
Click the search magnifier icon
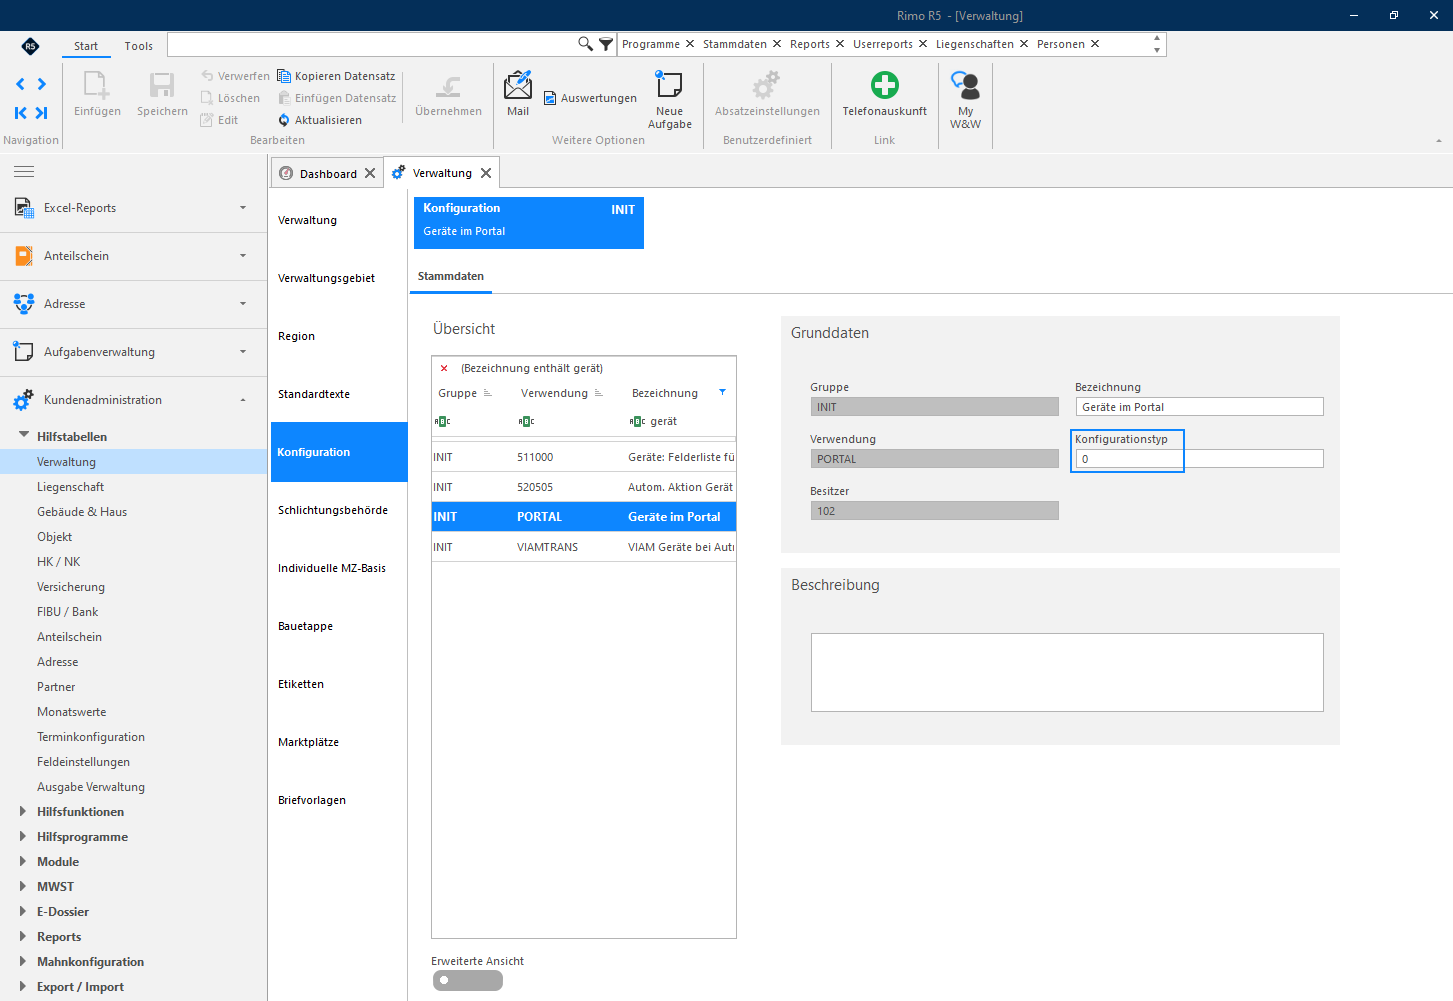coord(586,44)
